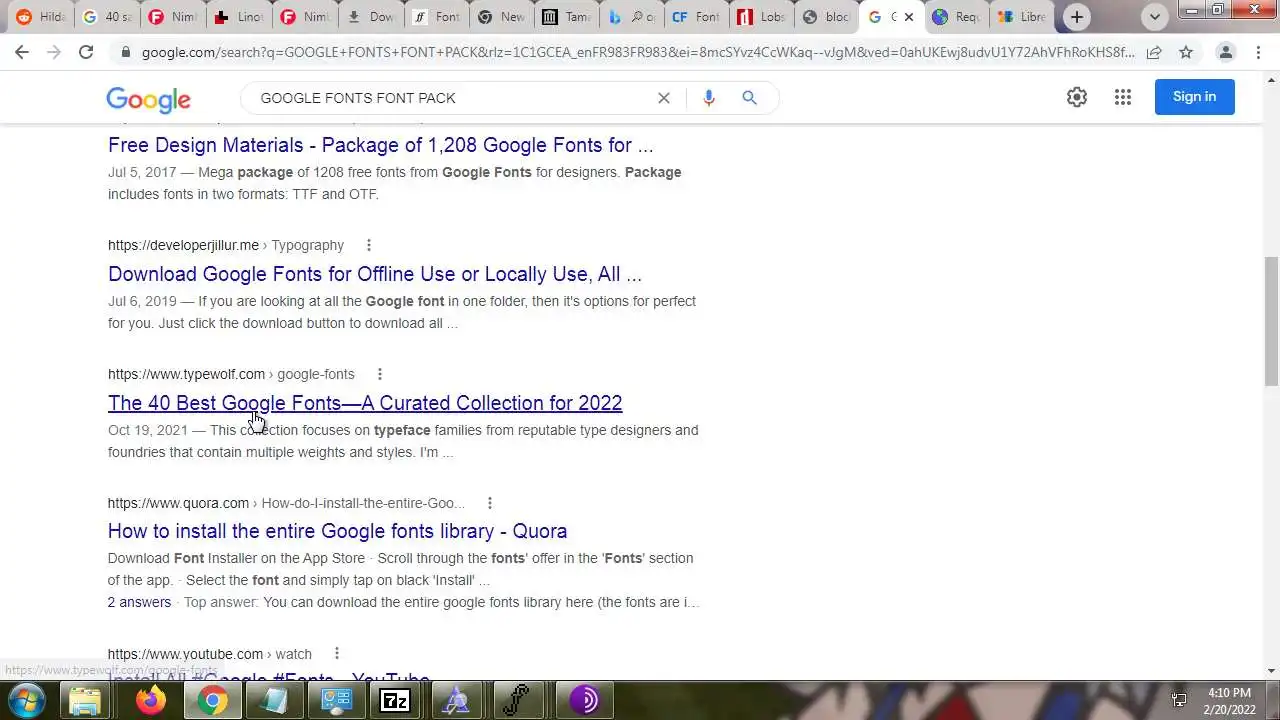Click the share page icon in address bar
This screenshot has width=1280, height=720.
click(x=1153, y=52)
